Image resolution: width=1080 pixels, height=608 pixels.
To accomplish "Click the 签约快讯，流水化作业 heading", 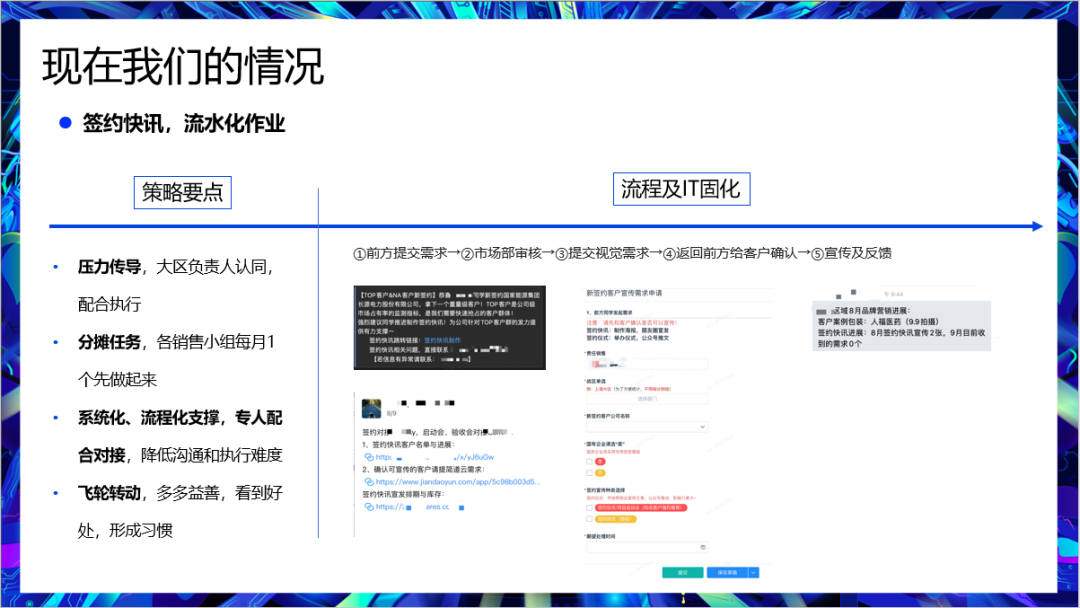I will click(183, 124).
